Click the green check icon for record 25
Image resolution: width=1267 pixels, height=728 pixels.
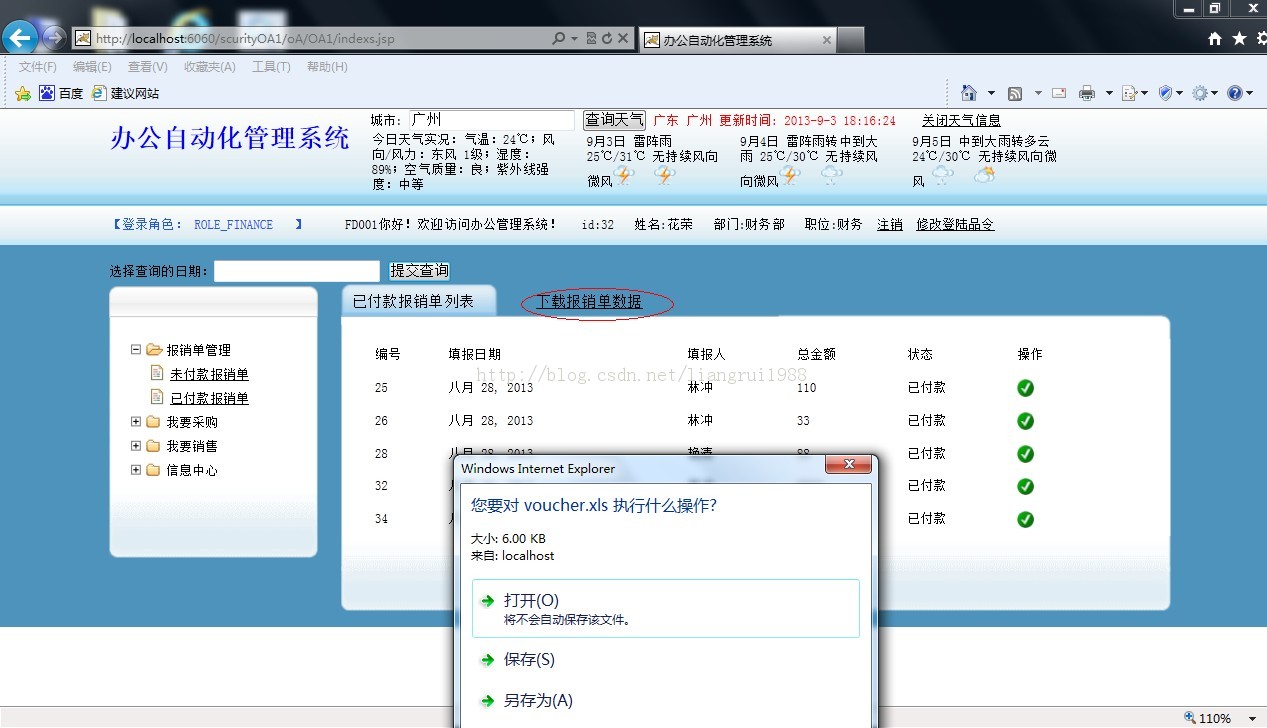coord(1024,387)
